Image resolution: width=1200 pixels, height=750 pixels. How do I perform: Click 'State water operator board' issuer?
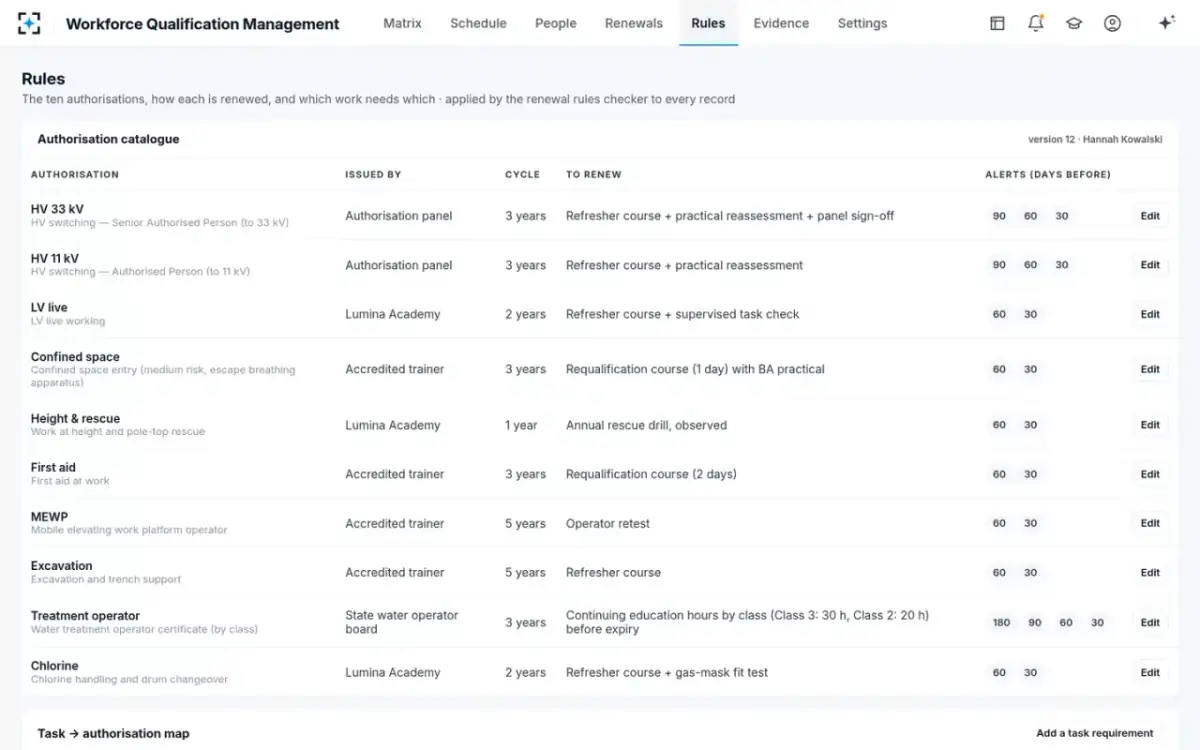pyautogui.click(x=401, y=622)
